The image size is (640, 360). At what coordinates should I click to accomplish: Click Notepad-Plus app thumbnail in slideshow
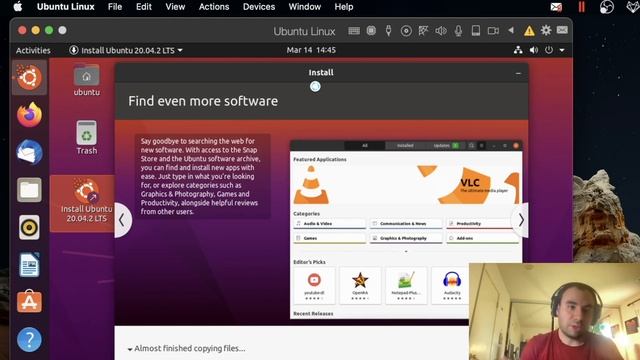406,286
